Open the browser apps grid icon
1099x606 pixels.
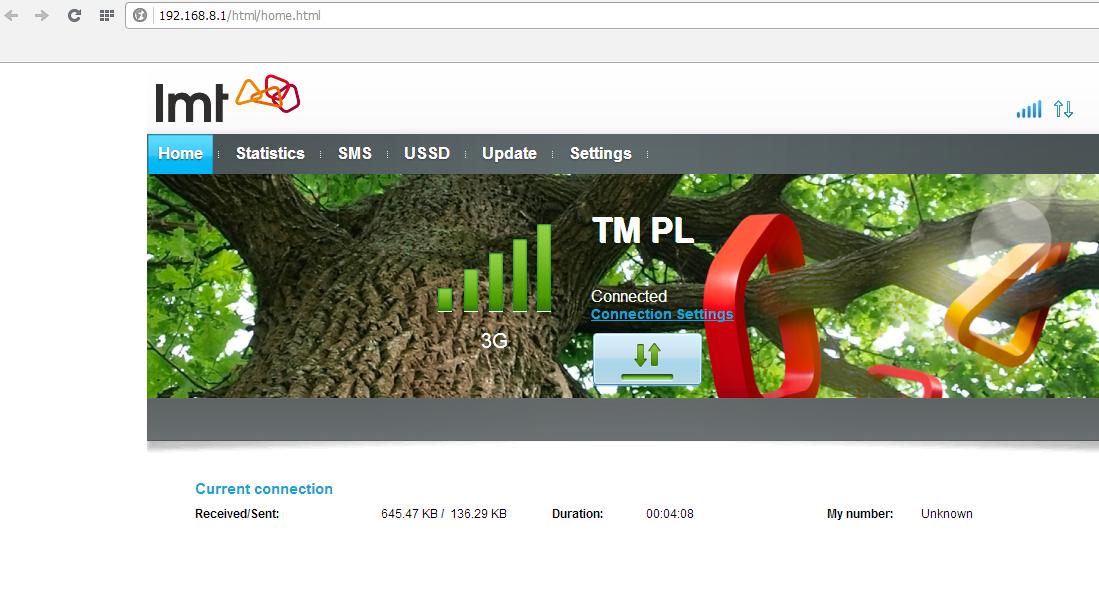coord(106,16)
